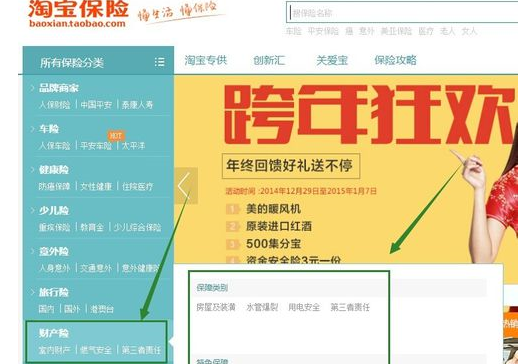The height and width of the screenshot is (364, 523).
Task: Select 平安车险 in the sidebar
Action: pyautogui.click(x=96, y=146)
